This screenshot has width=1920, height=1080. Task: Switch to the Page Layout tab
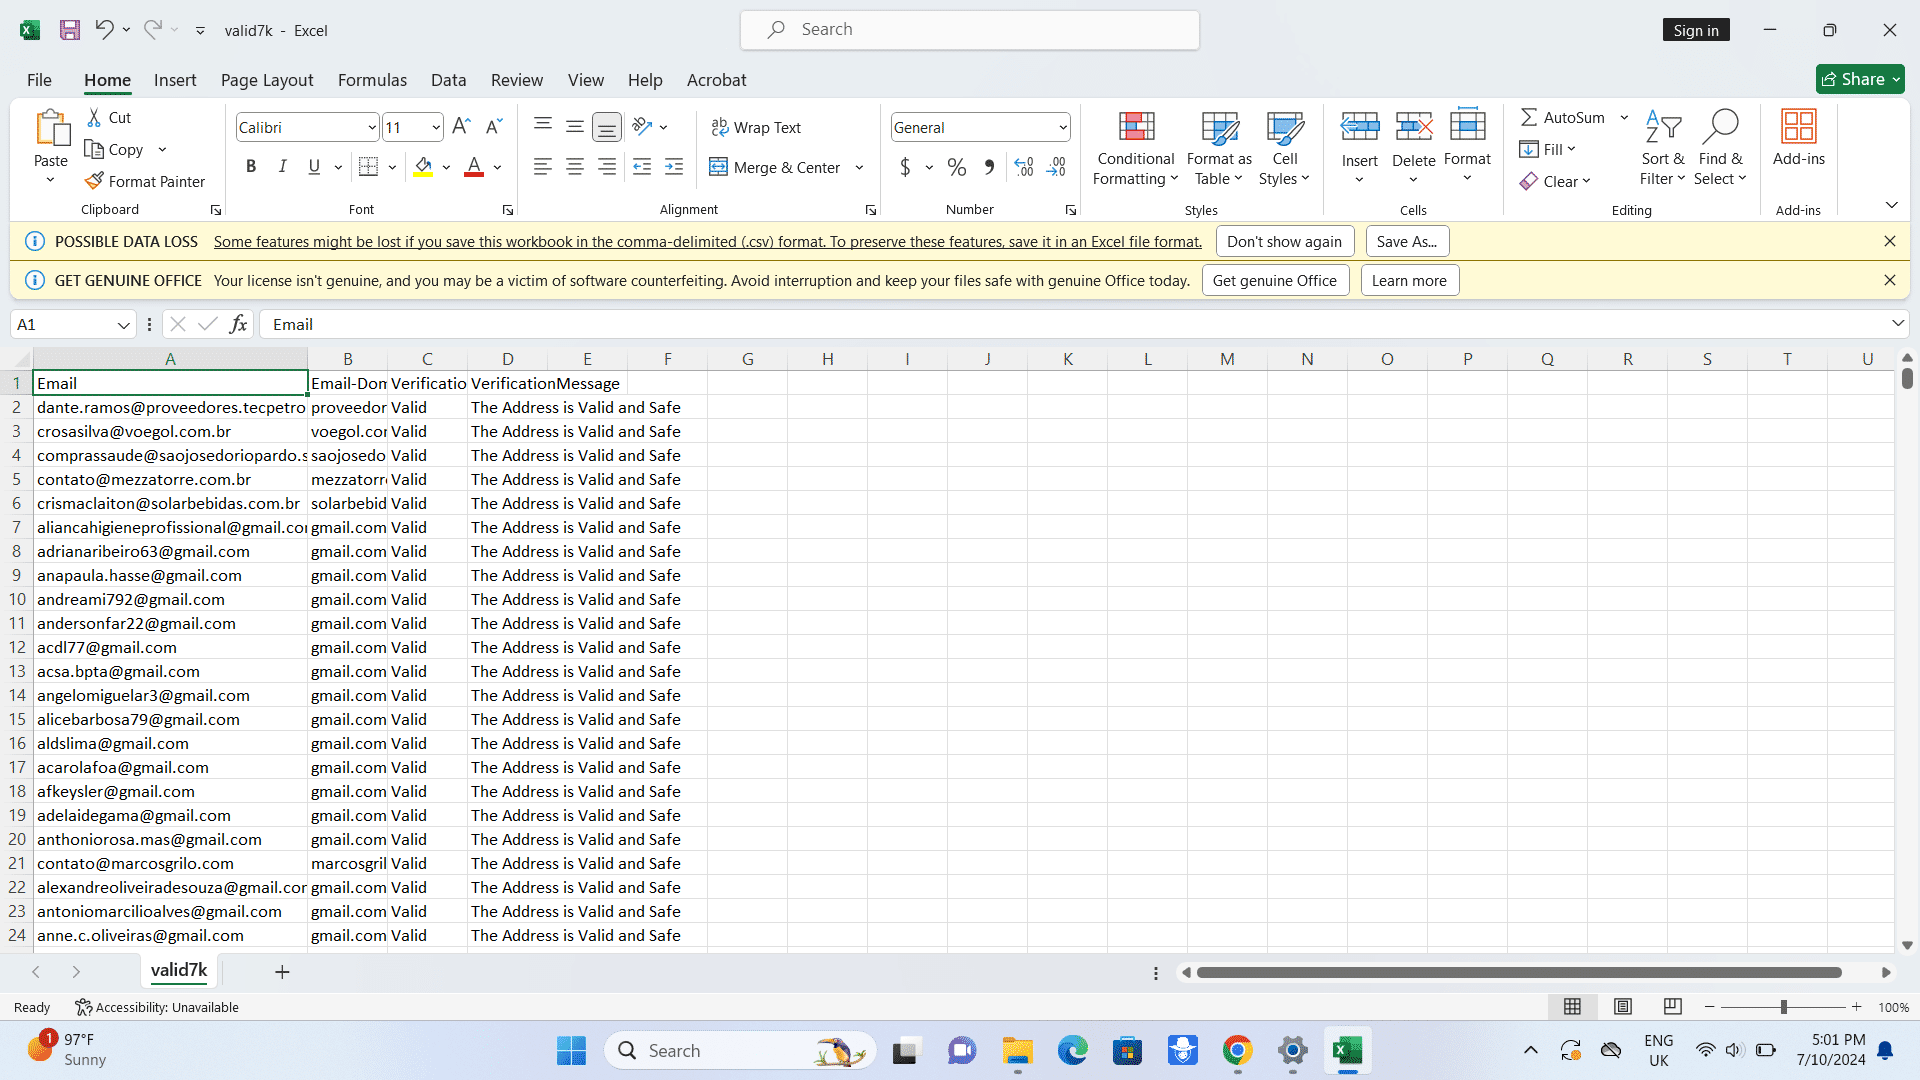click(x=267, y=80)
